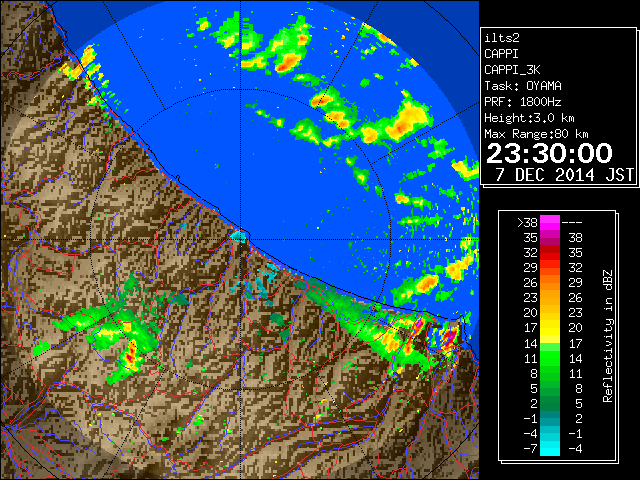Click the orange 26 dBZ legend swatch

(x=550, y=282)
